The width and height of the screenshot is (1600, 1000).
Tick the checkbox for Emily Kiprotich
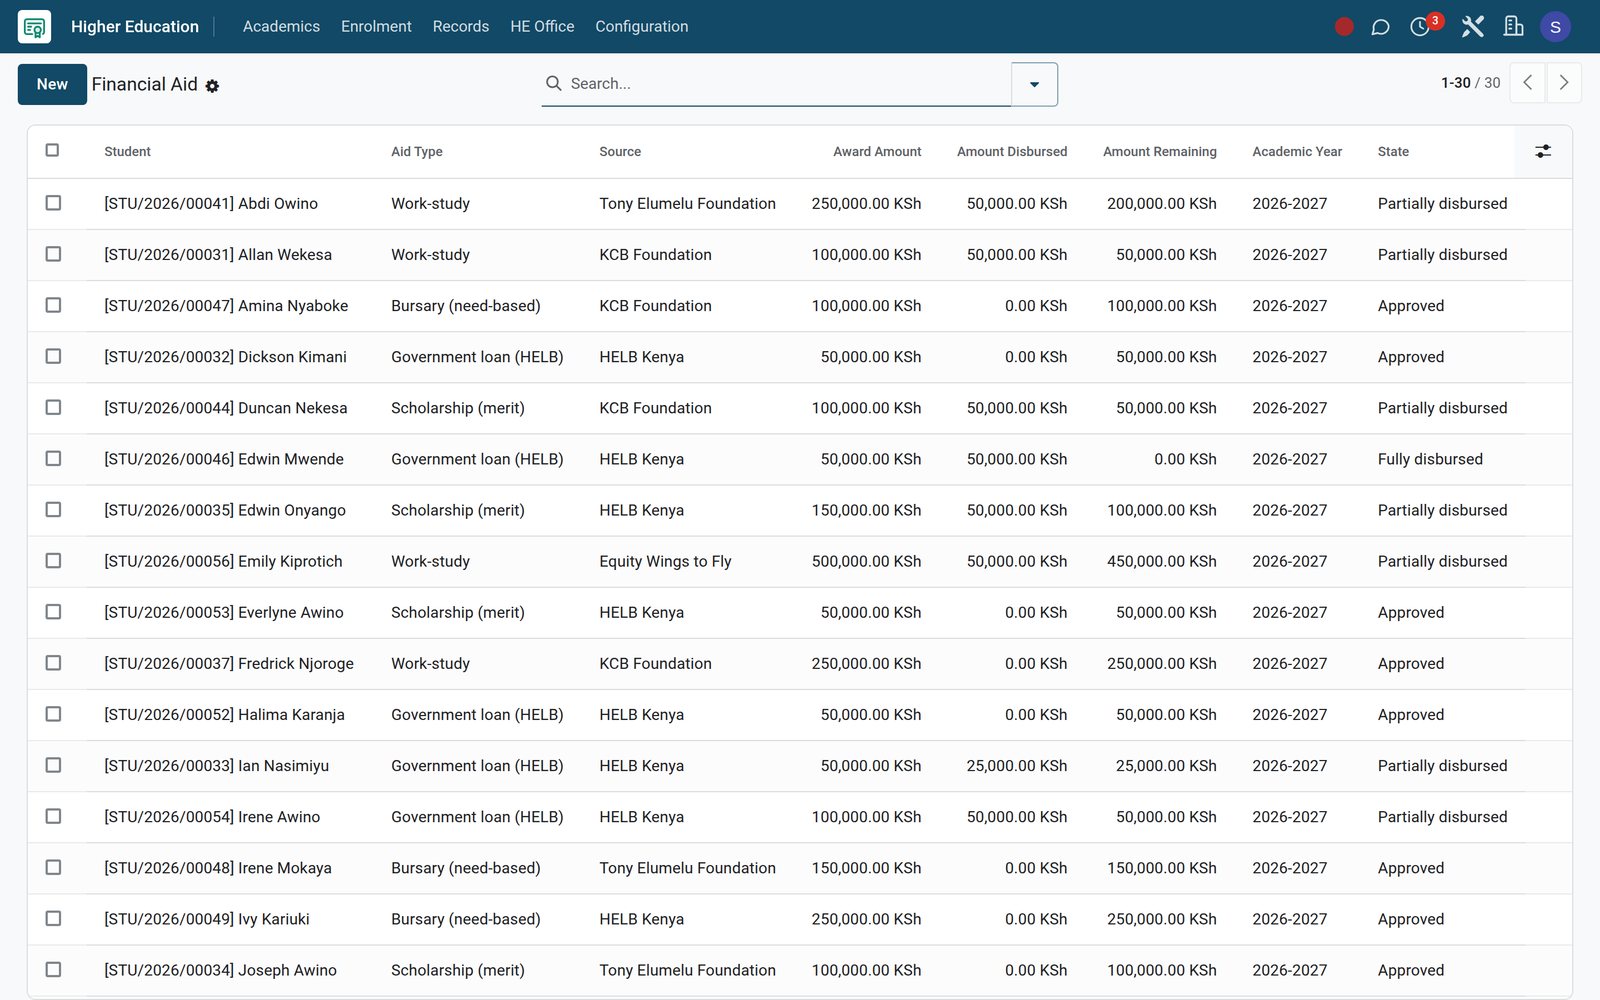53,561
